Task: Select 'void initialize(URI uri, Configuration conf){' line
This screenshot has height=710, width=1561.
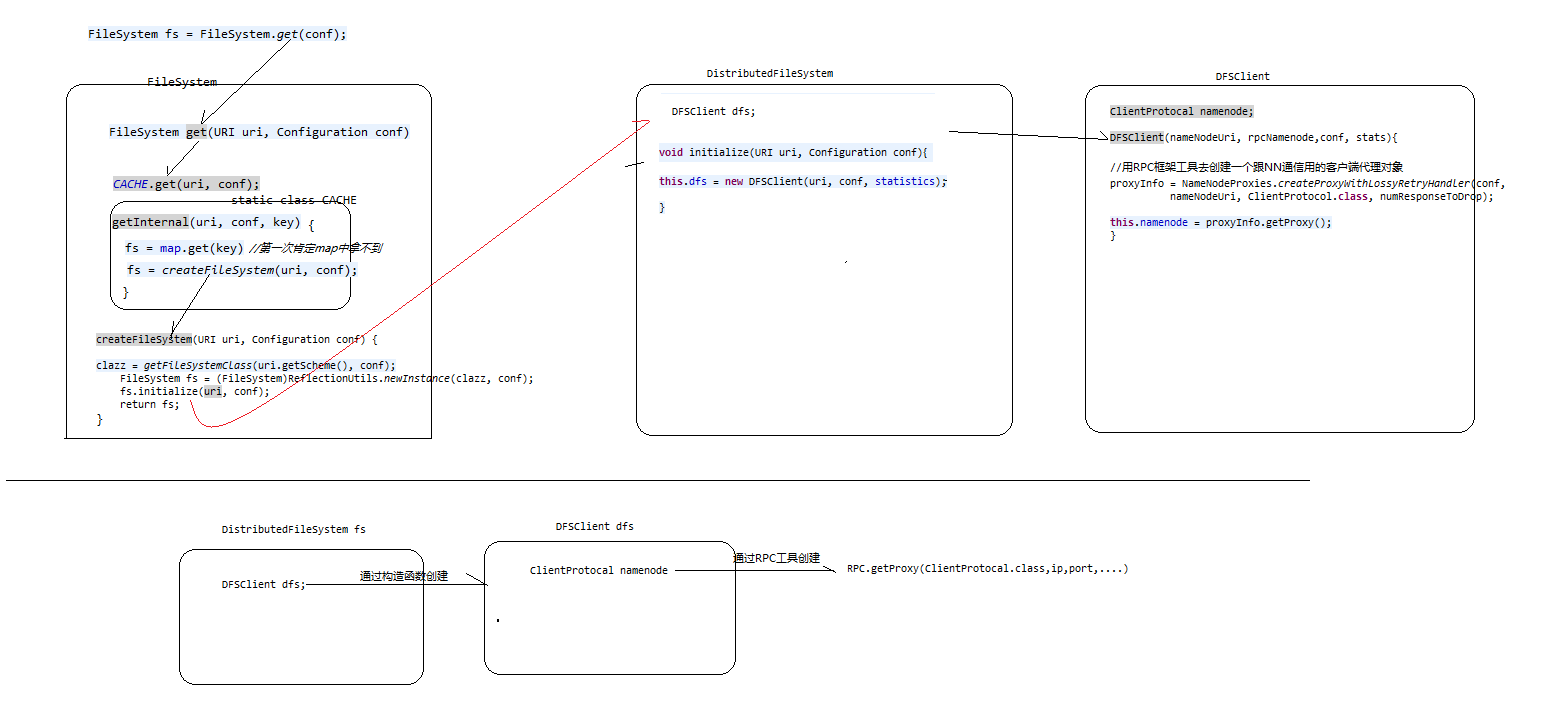Action: pyautogui.click(x=794, y=153)
